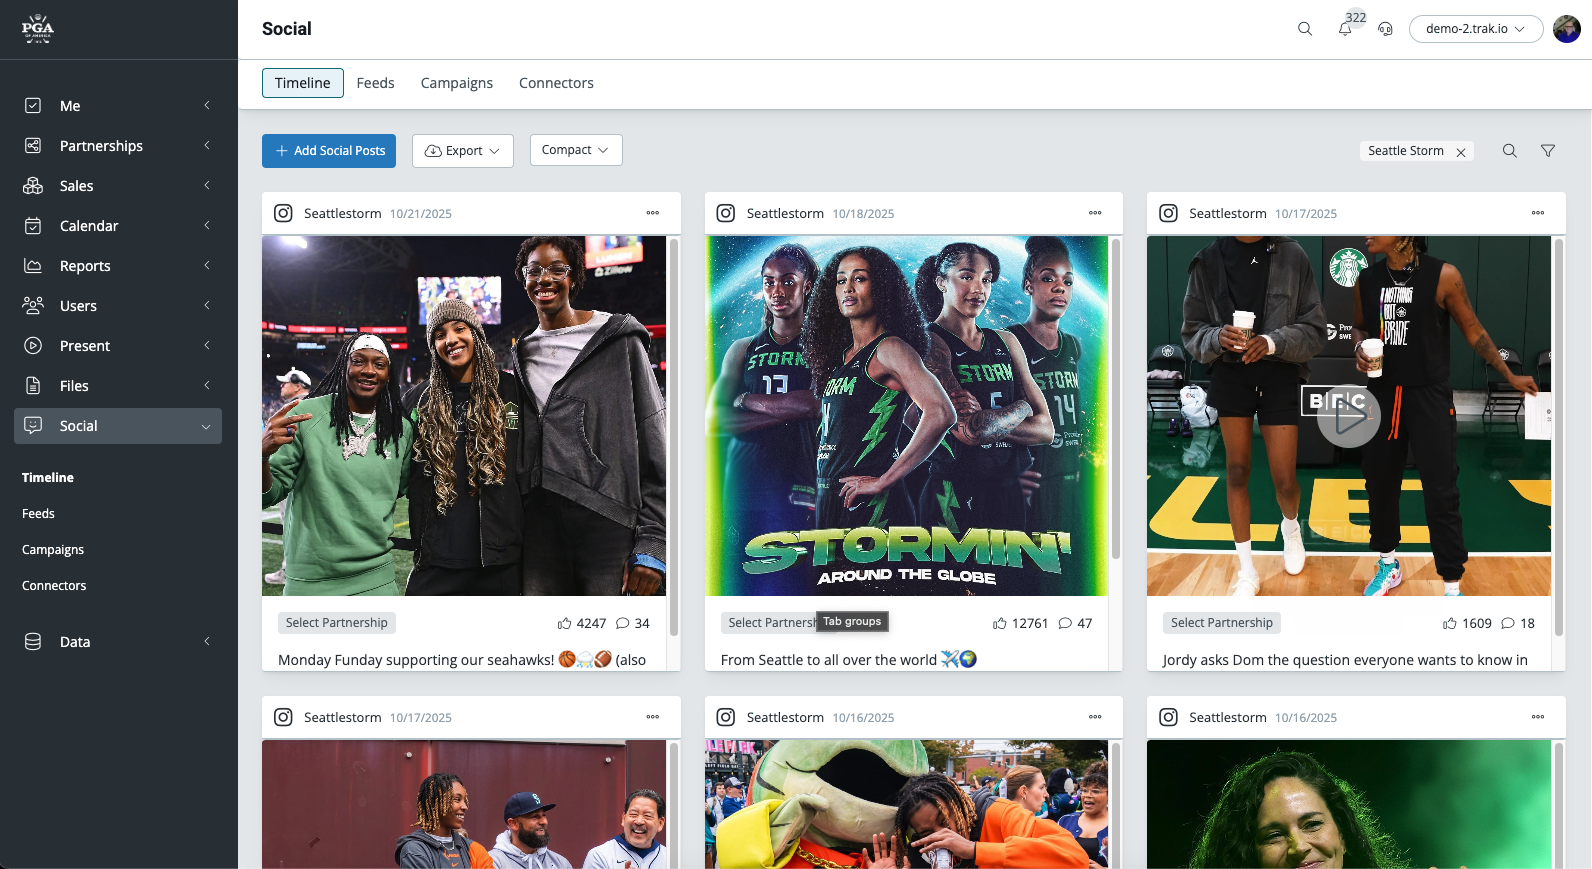Click the Users people icon
The height and width of the screenshot is (869, 1592).
[x=33, y=306]
